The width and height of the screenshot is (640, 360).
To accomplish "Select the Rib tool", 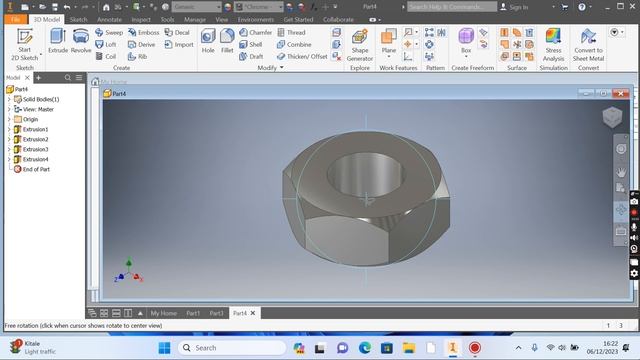I will (138, 56).
